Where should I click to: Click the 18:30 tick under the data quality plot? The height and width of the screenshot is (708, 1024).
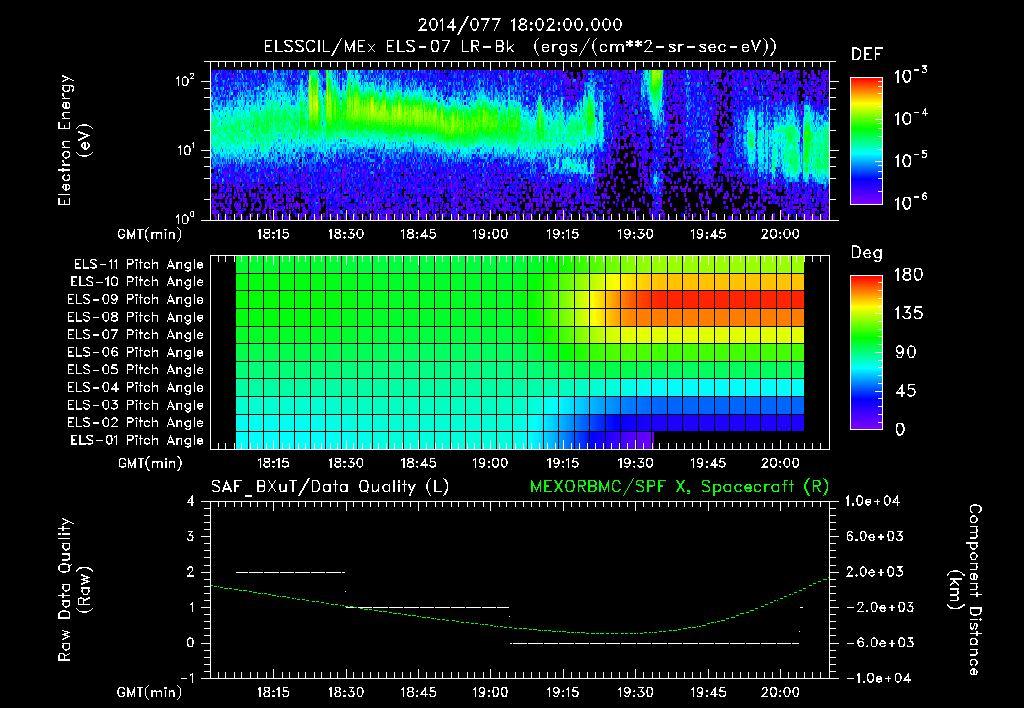pos(345,692)
